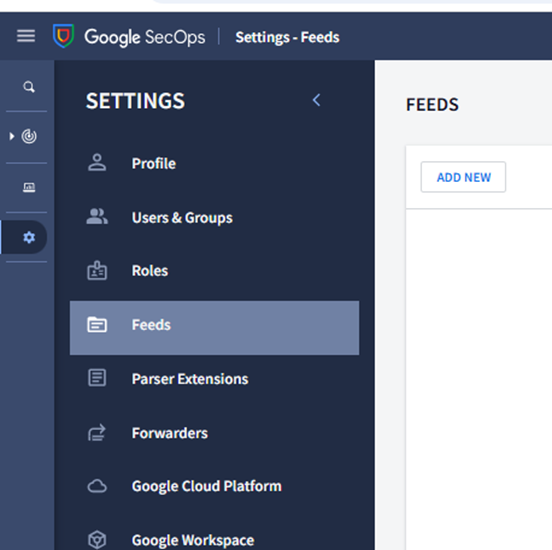Open the search icon in left rail
The width and height of the screenshot is (552, 550).
pos(29,87)
